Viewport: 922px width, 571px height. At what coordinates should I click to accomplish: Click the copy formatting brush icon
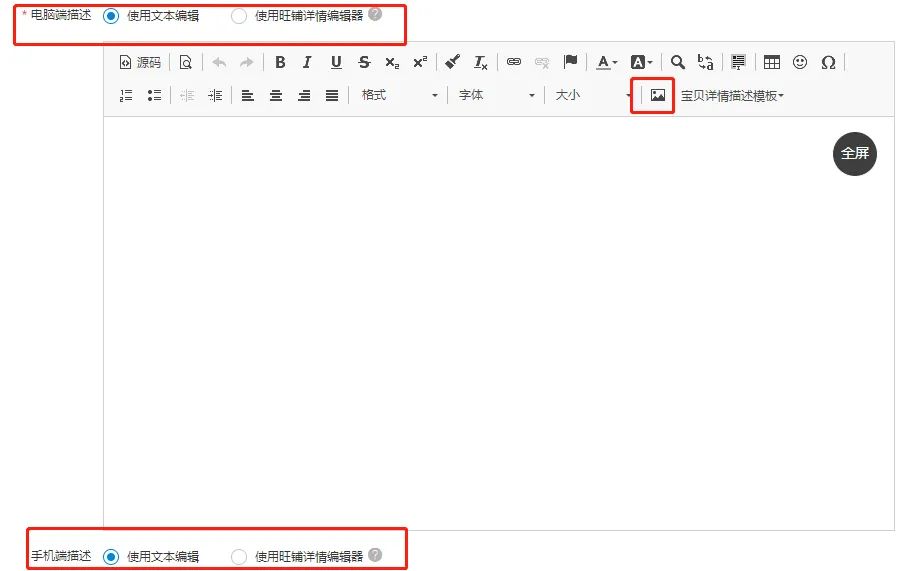pos(452,62)
